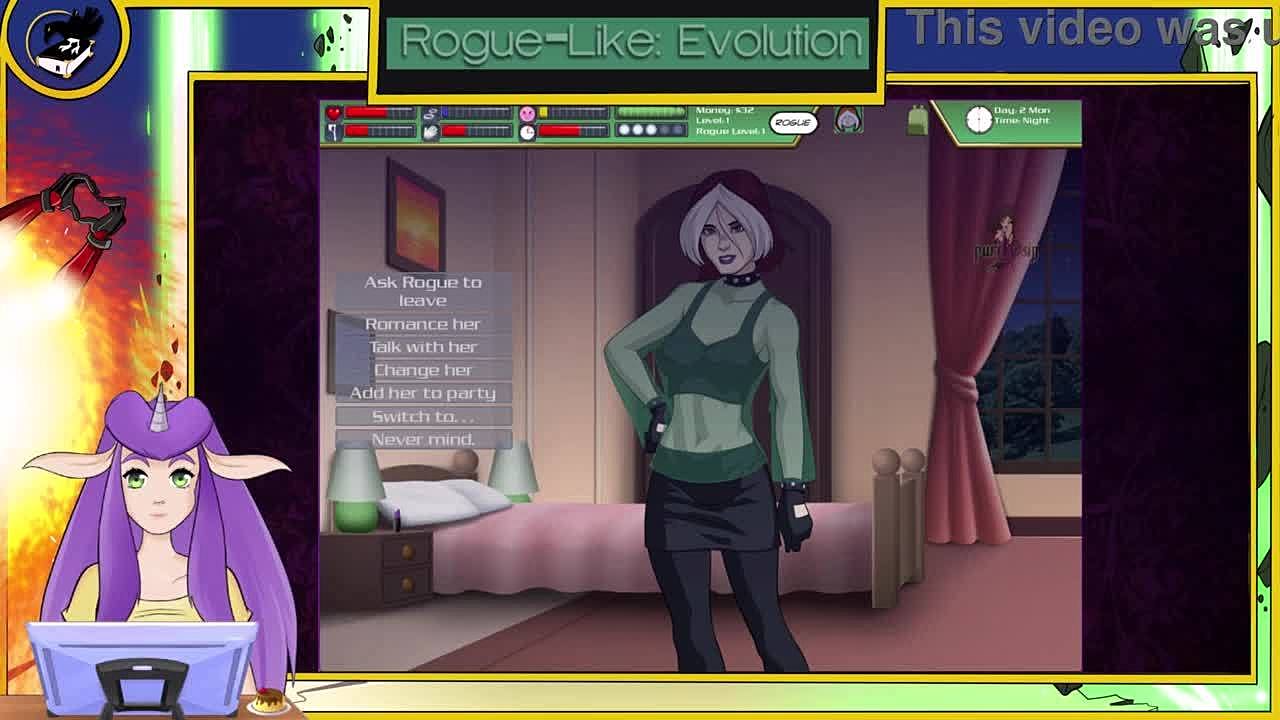Click the purple-haired unicorn avatar
The width and height of the screenshot is (1280, 720).
(160, 500)
